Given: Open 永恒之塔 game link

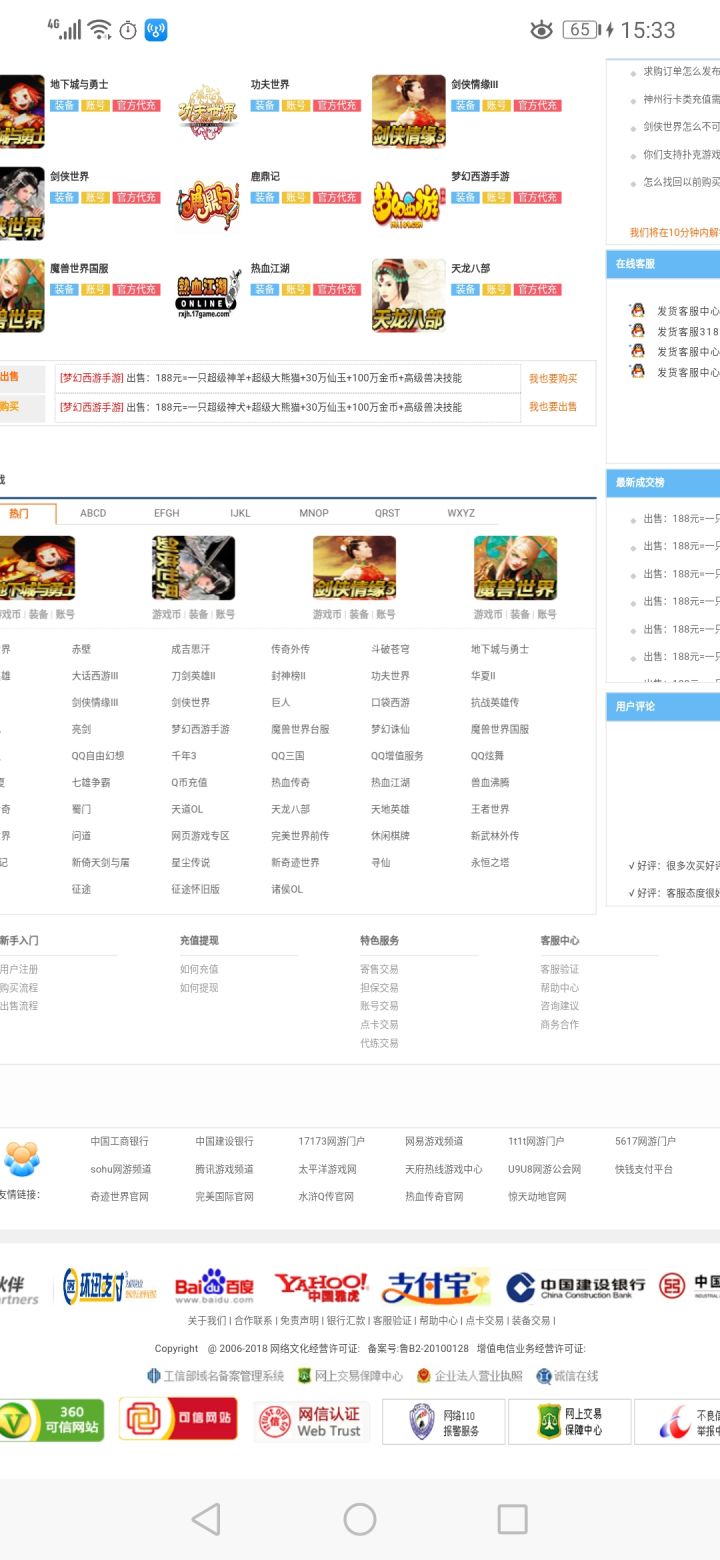Looking at the screenshot, I should (x=490, y=862).
